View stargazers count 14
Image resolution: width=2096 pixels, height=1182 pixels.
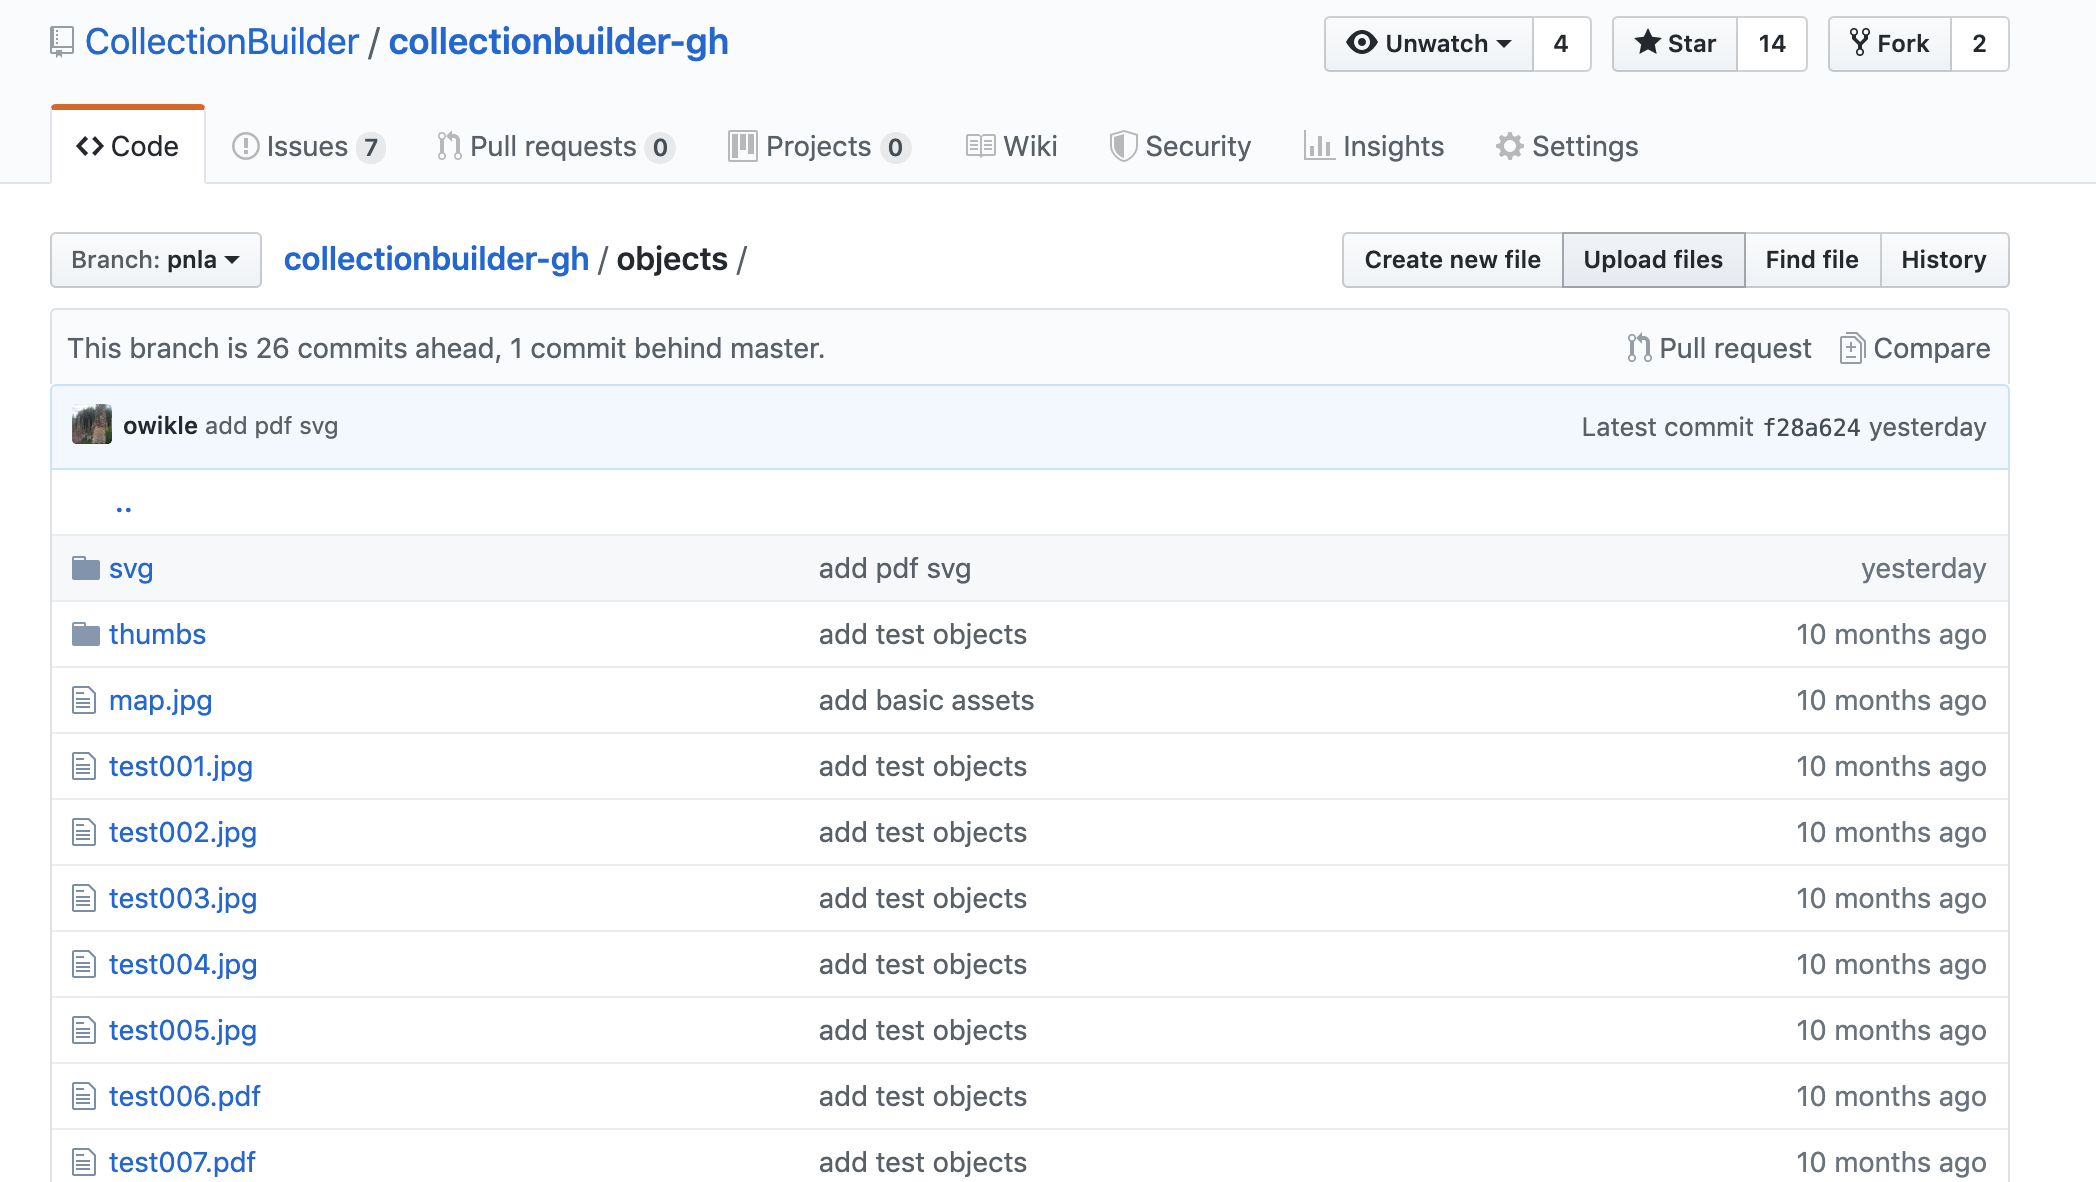click(1771, 44)
